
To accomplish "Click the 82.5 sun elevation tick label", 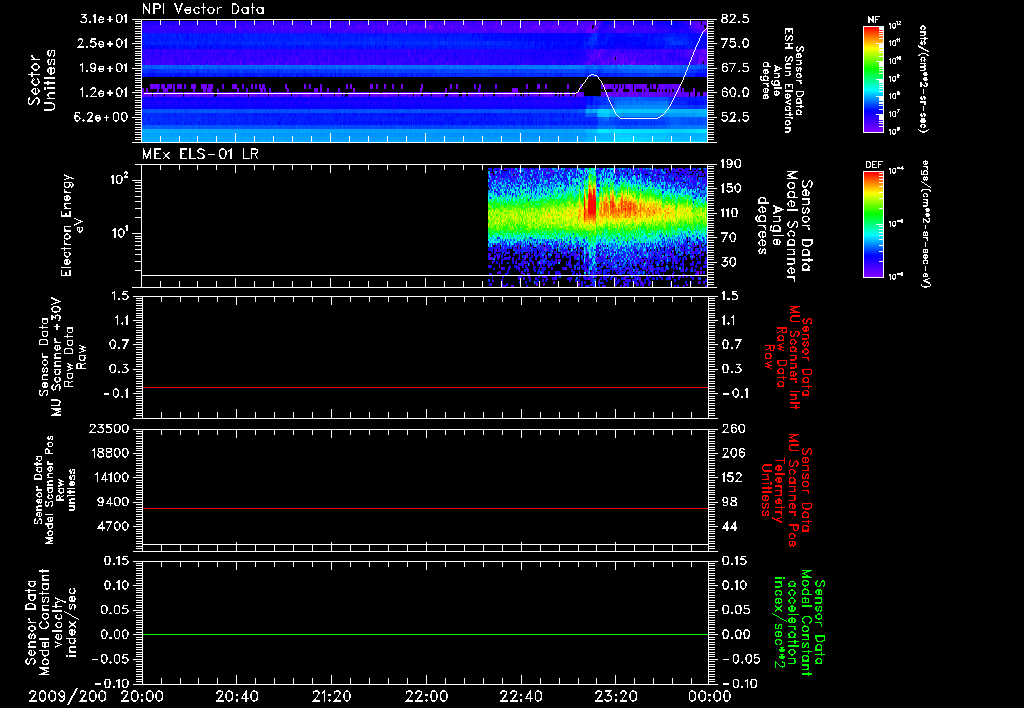I will coord(735,18).
